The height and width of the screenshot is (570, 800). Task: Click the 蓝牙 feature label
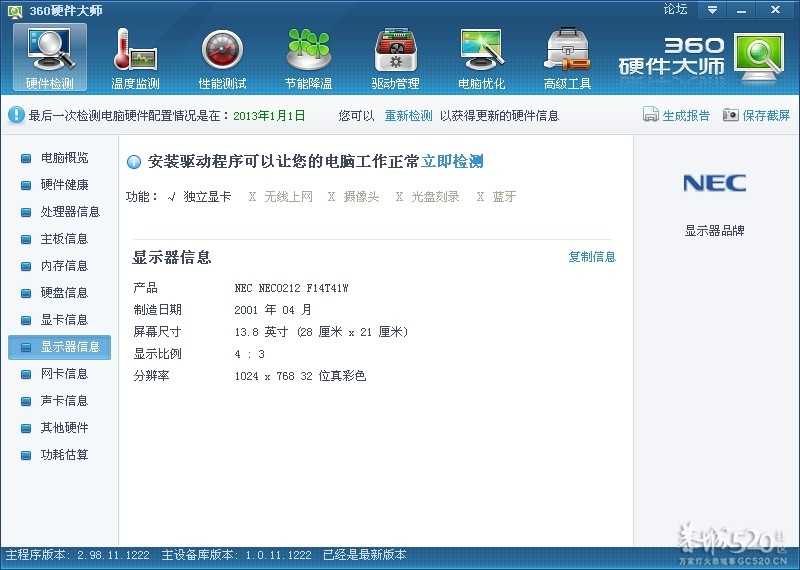click(504, 196)
